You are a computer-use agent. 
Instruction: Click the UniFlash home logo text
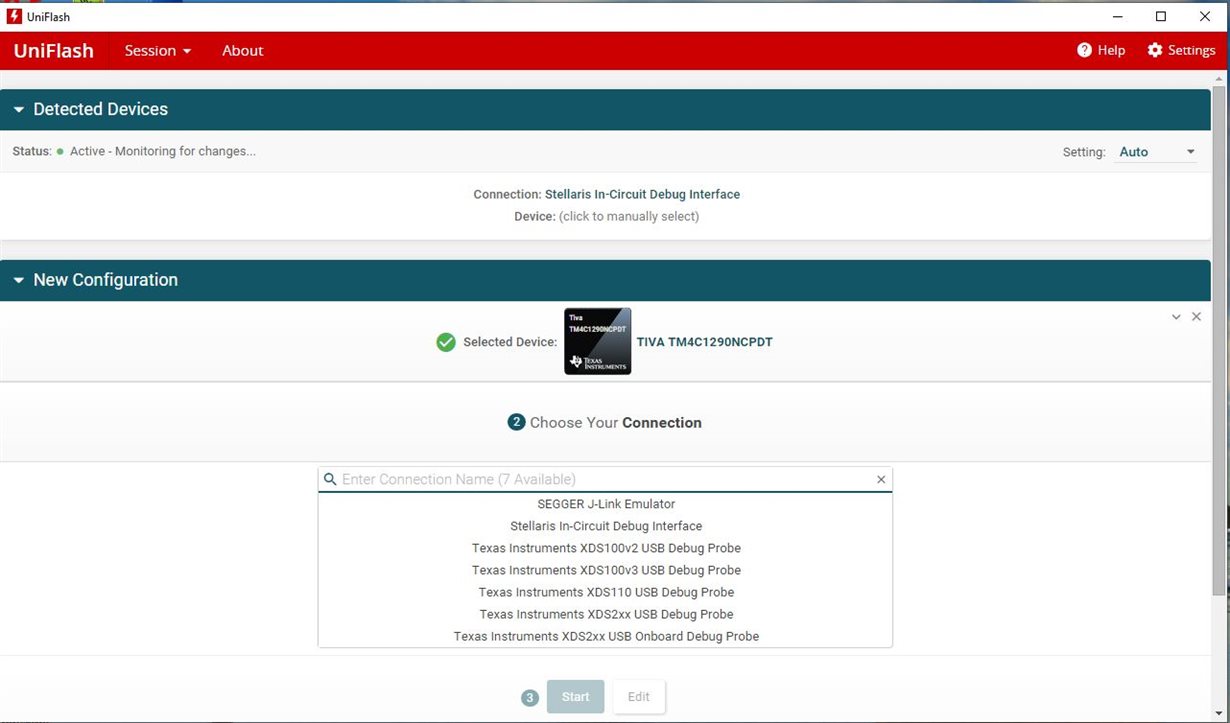point(54,51)
